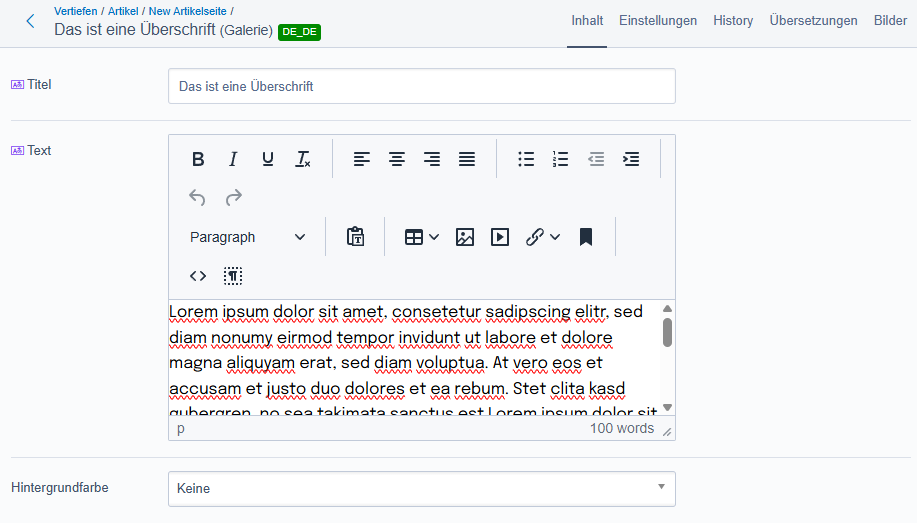Center align the text

(397, 159)
